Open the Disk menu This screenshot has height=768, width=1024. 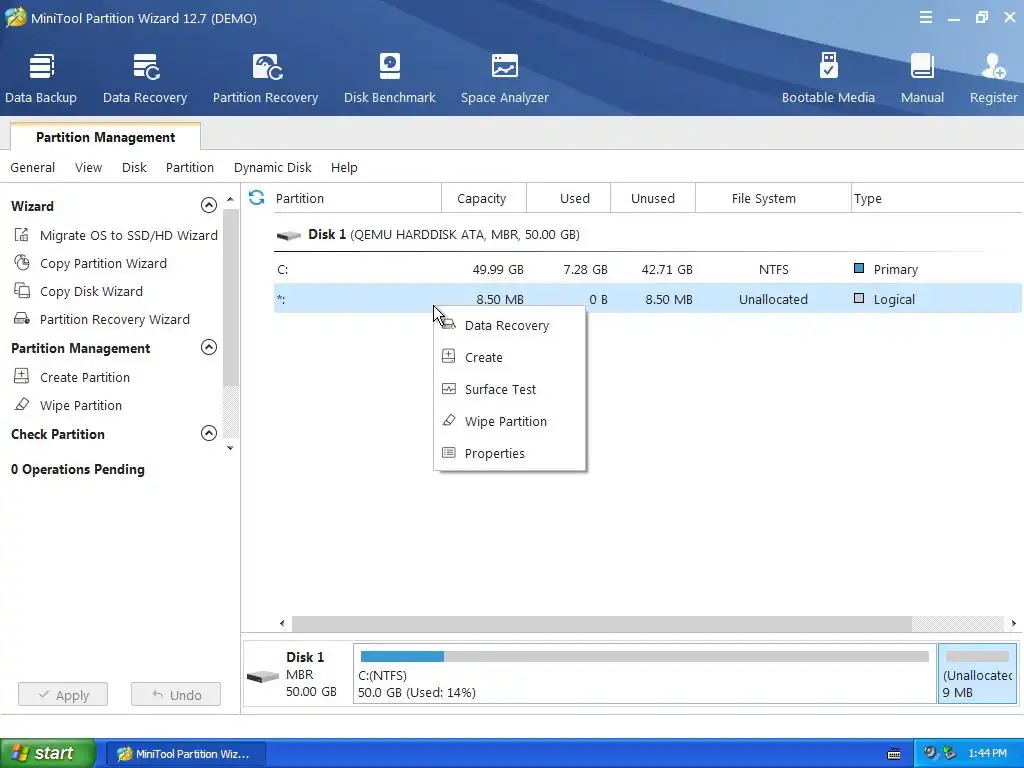coord(134,167)
